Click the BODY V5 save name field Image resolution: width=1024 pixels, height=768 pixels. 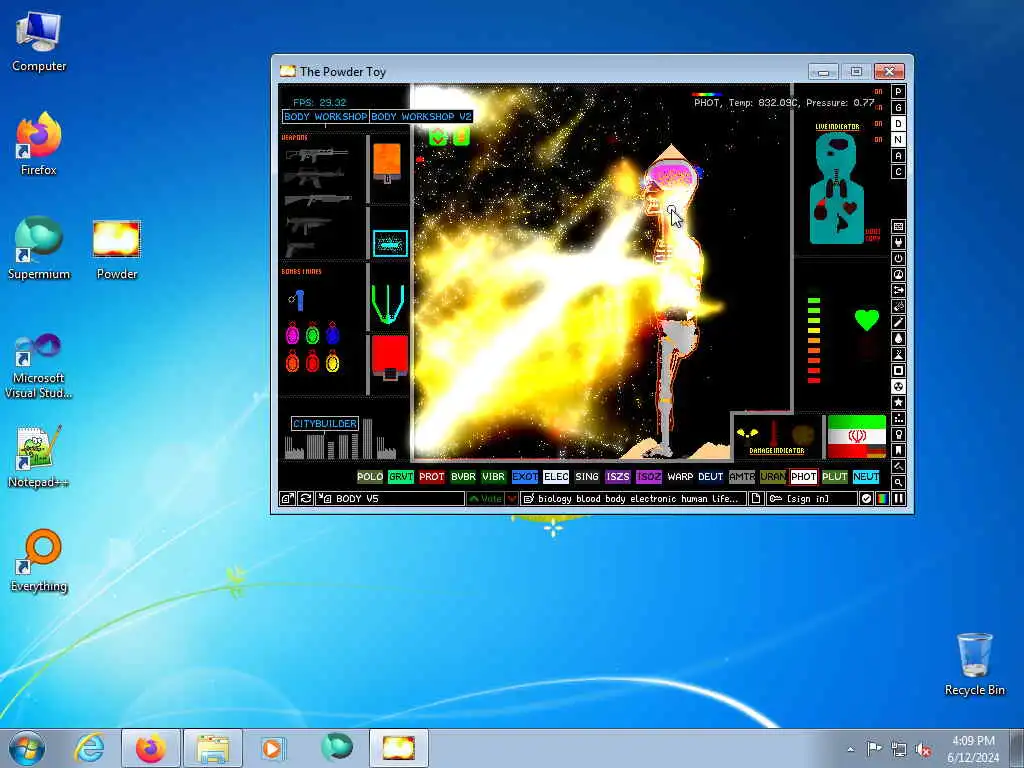pos(391,498)
